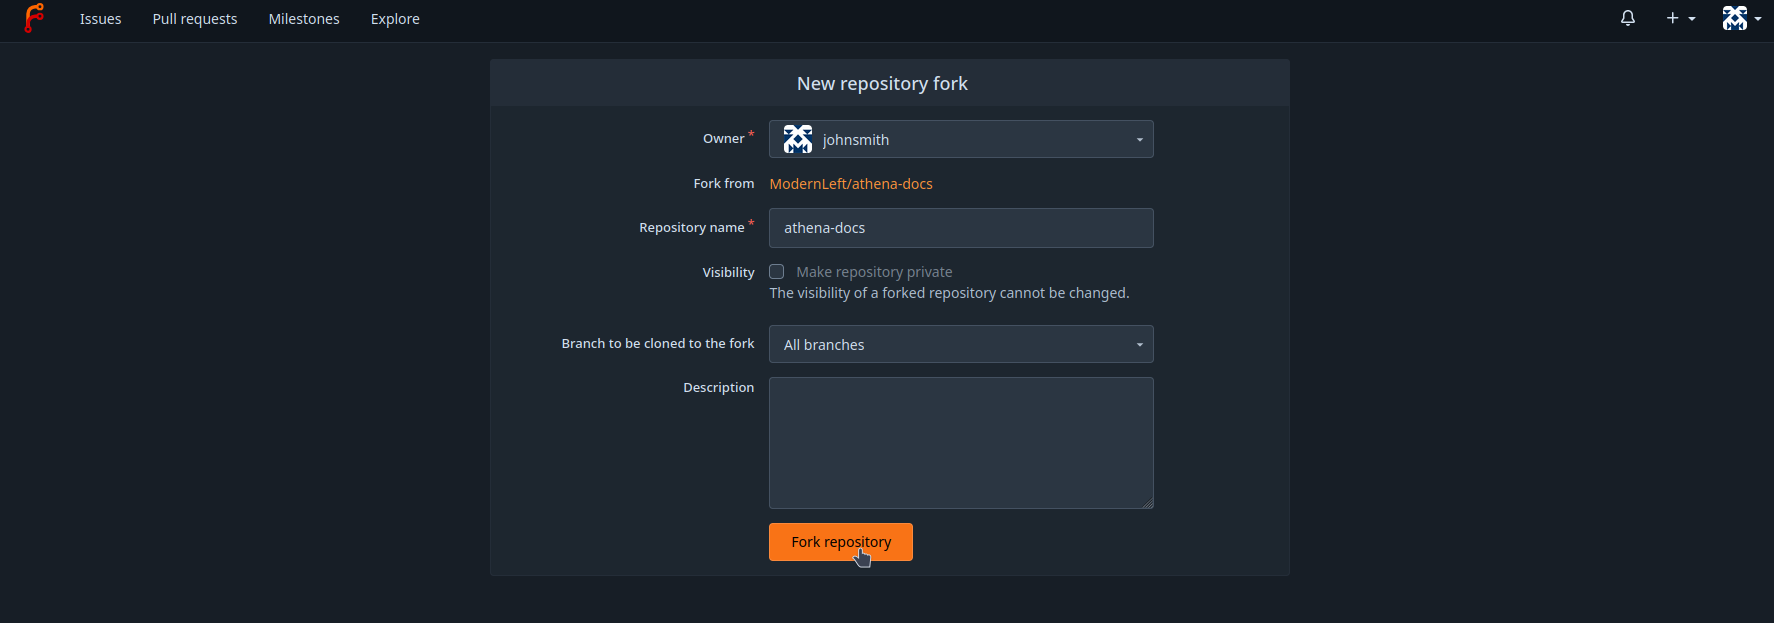Go to Issues in top navigation
1774x623 pixels.
[x=101, y=19]
